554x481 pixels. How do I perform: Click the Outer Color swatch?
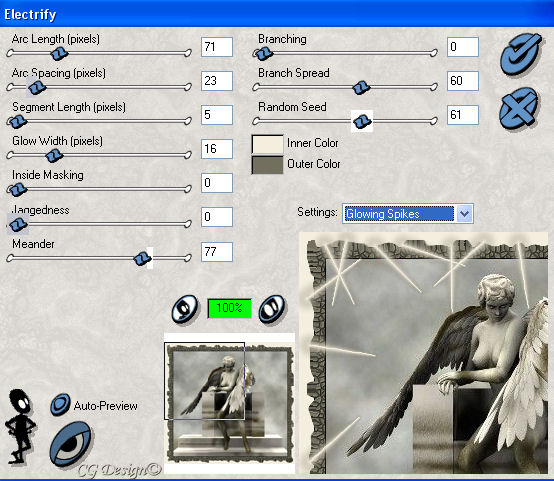point(267,165)
